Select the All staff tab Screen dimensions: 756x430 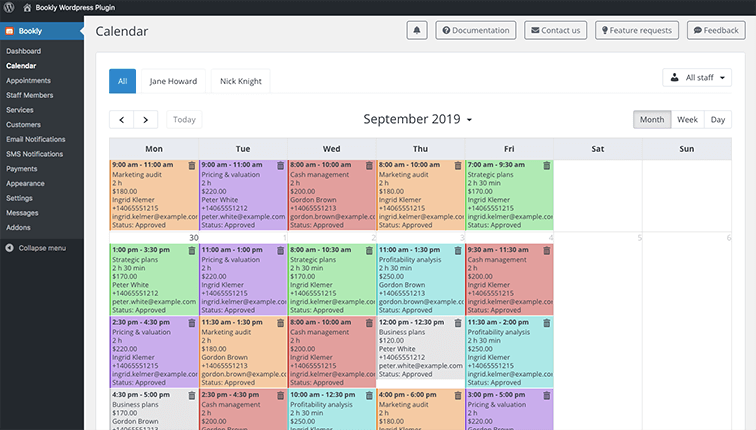coord(122,81)
